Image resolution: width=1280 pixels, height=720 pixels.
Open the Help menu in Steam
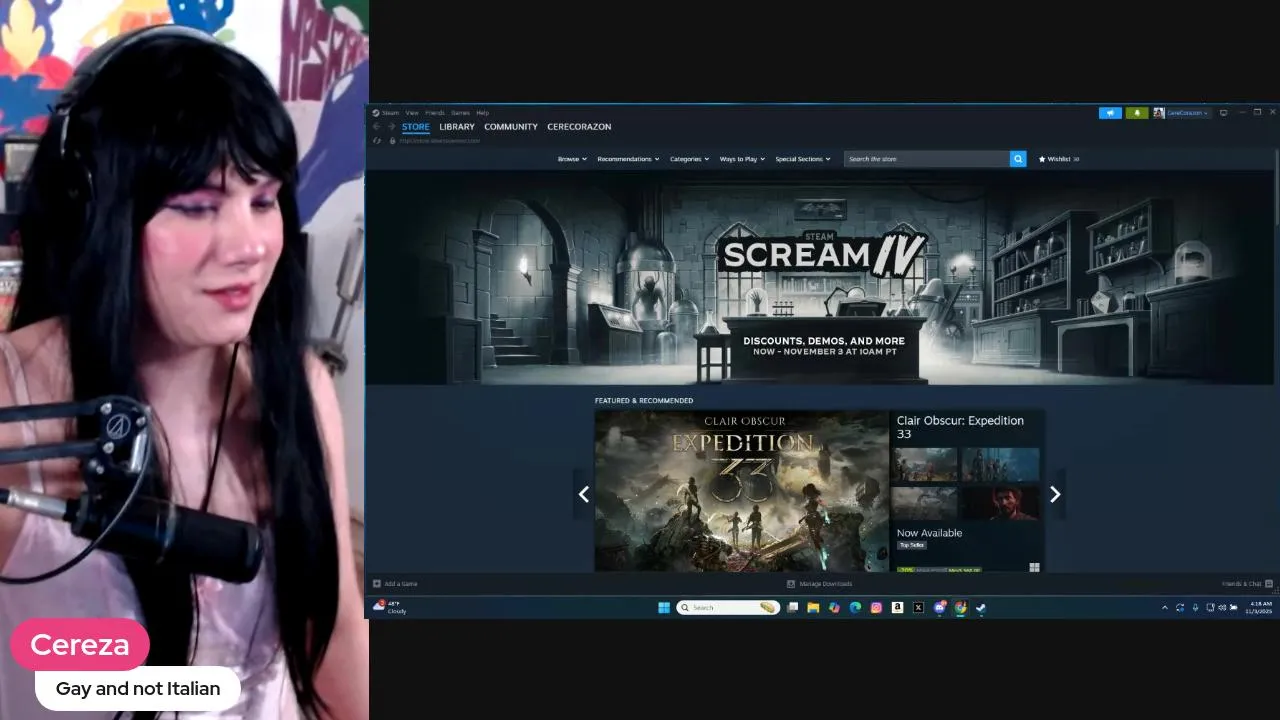482,113
